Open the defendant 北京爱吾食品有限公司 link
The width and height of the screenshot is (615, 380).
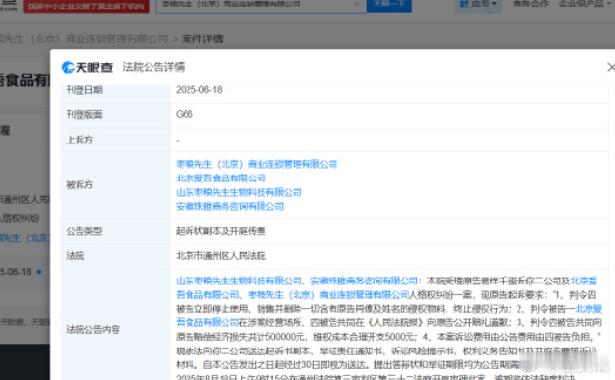pyautogui.click(x=221, y=178)
